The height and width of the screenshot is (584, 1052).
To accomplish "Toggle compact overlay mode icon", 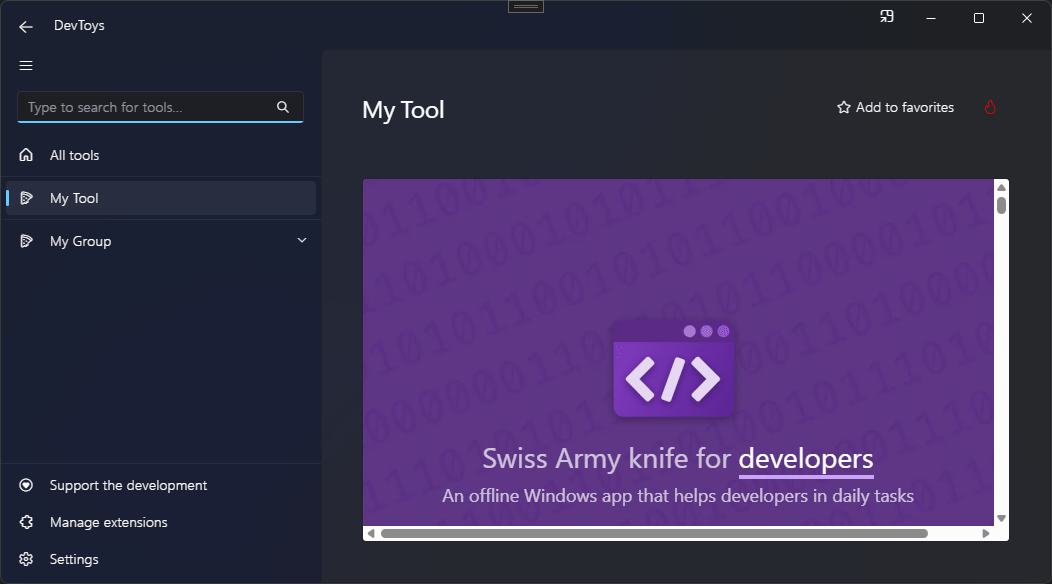I will click(x=887, y=17).
